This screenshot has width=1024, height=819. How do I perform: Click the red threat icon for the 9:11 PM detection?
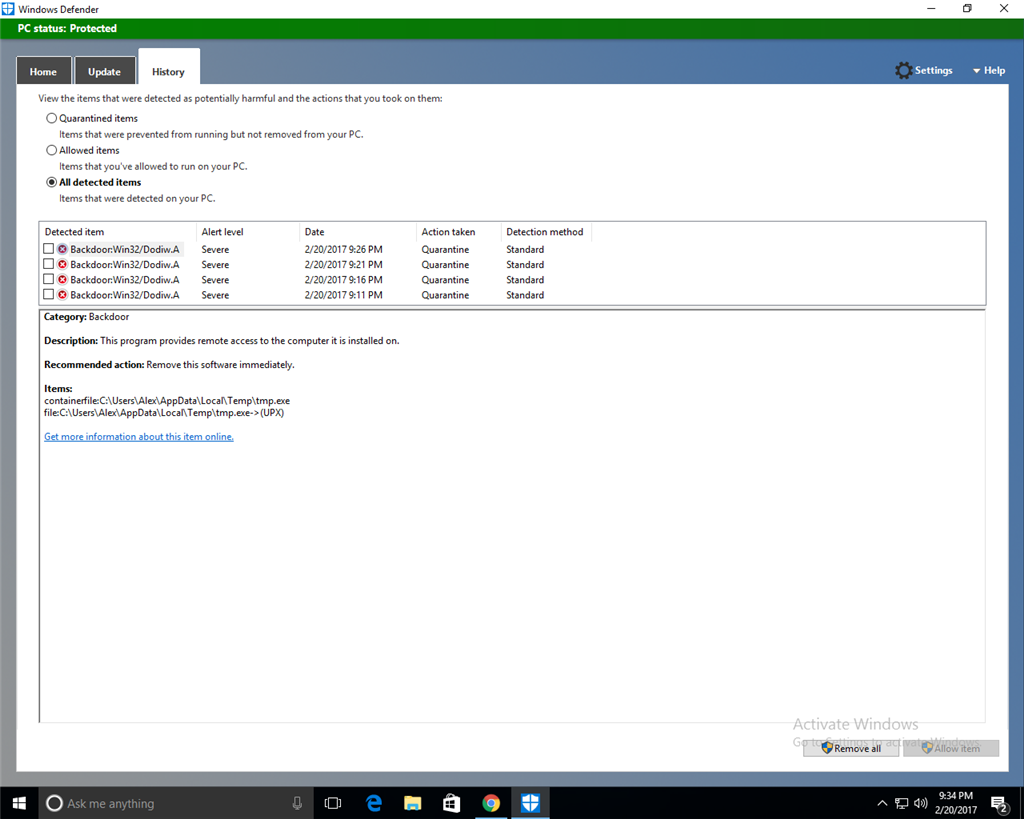pos(62,295)
